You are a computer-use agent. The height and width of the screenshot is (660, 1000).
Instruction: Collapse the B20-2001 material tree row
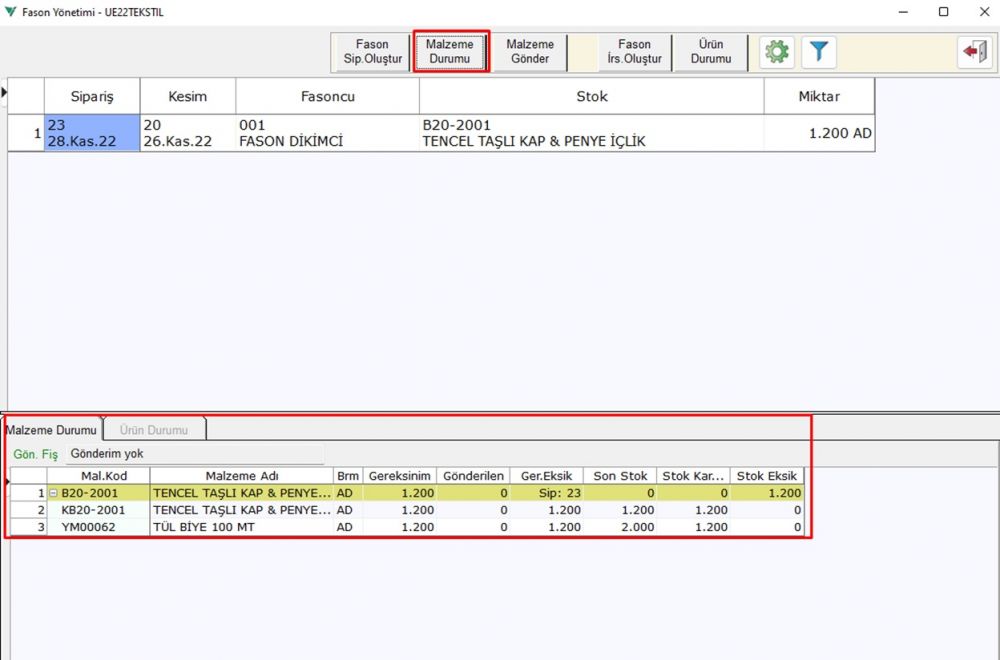coord(53,493)
